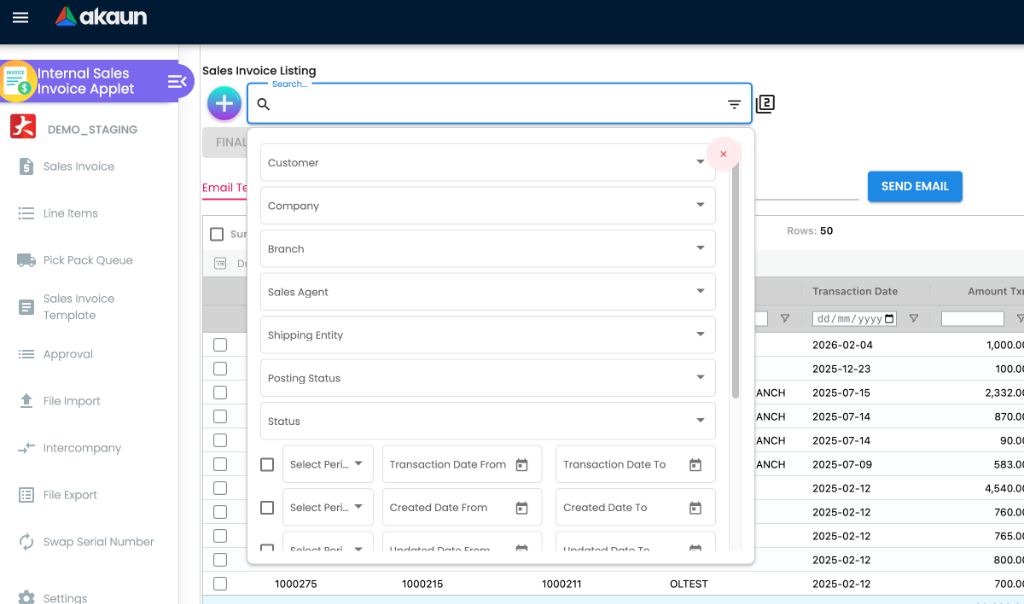Click the PDF export icon beside DEMO_STAGING
This screenshot has height=604, width=1024.
(x=22, y=128)
